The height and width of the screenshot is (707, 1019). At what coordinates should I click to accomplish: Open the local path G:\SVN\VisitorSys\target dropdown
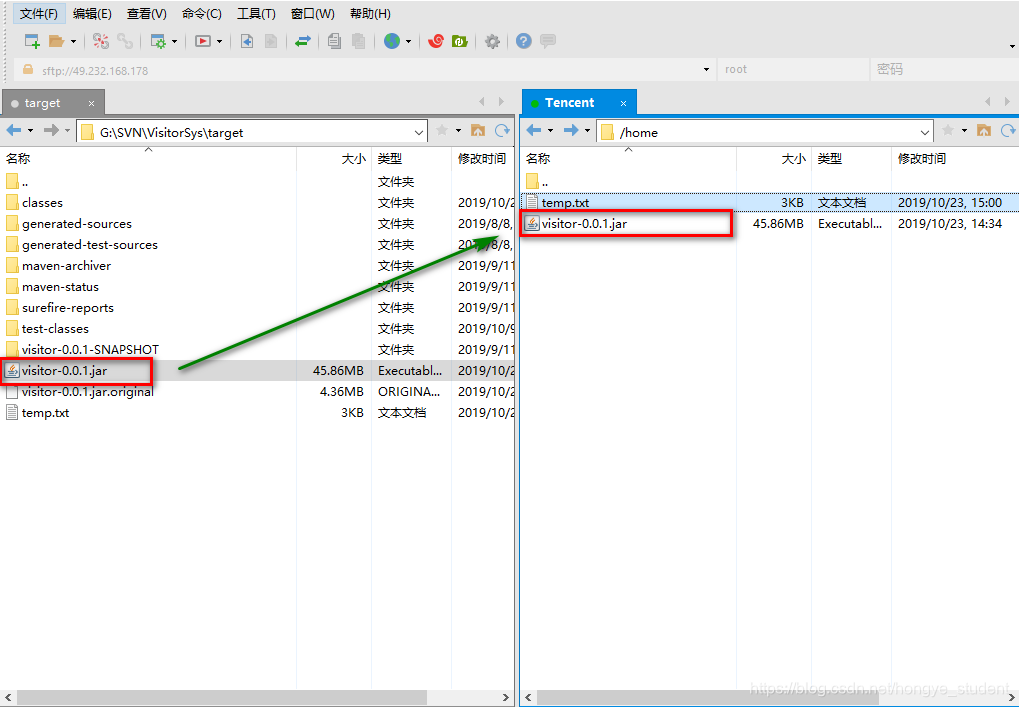[419, 133]
